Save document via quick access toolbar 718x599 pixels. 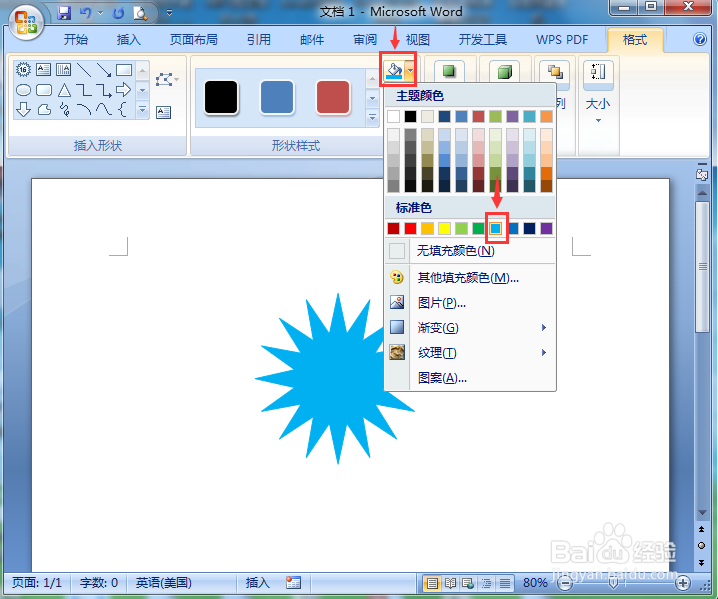(64, 13)
